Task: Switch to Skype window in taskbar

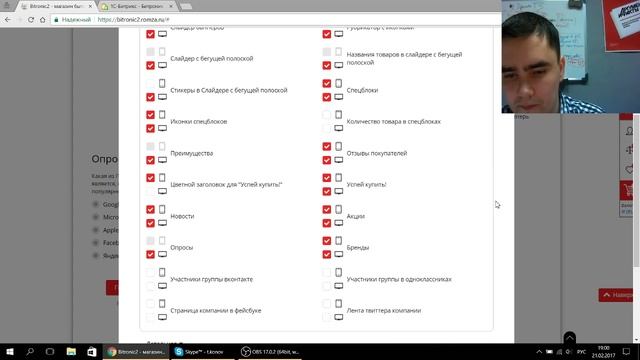Action: tap(202, 351)
